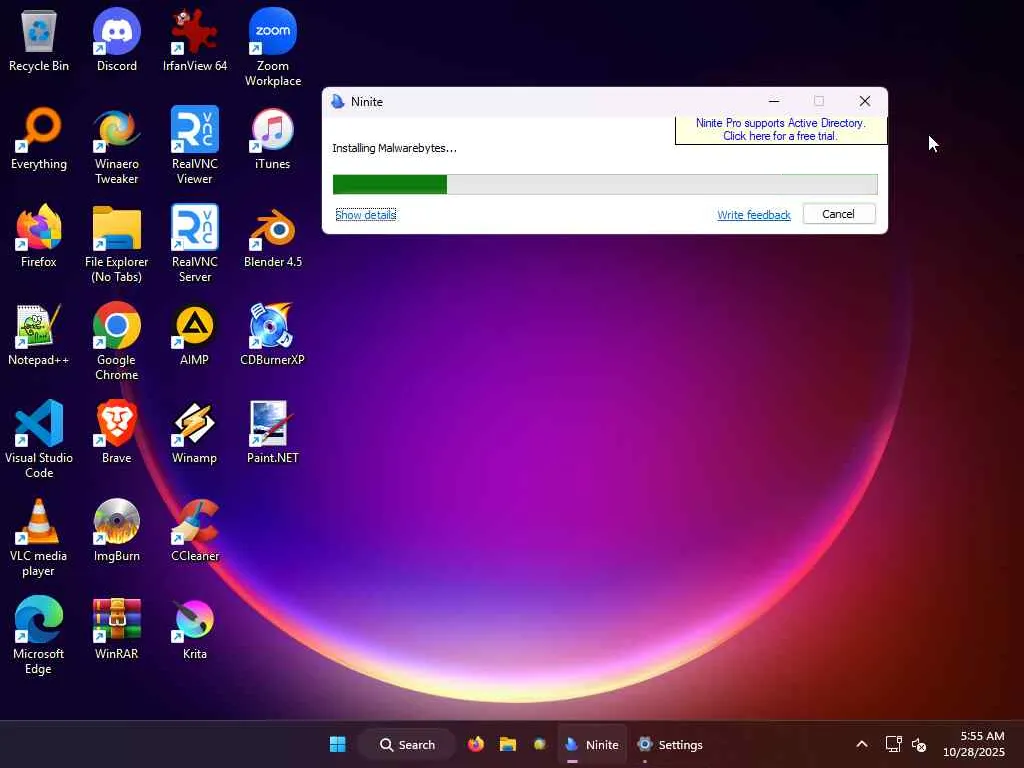The image size is (1024, 768).
Task: Expand the hidden system tray icons
Action: click(862, 744)
